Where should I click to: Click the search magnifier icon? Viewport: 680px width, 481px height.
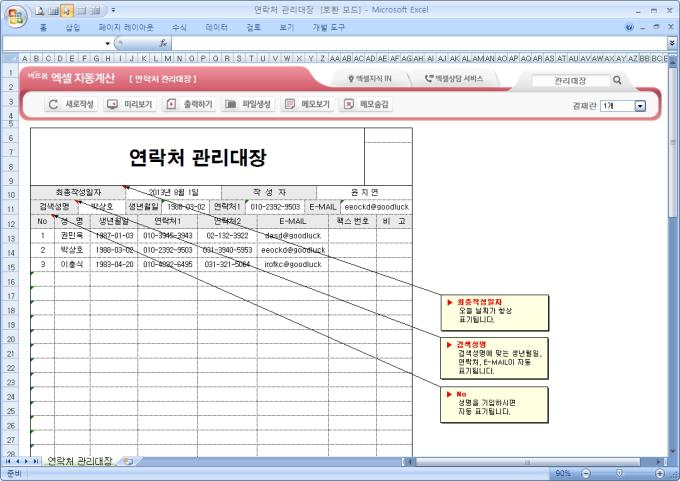pos(617,80)
